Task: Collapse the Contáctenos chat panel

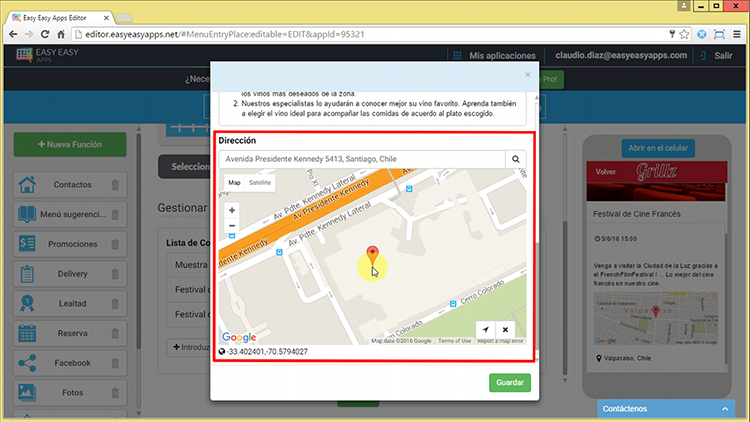Action: [725, 410]
